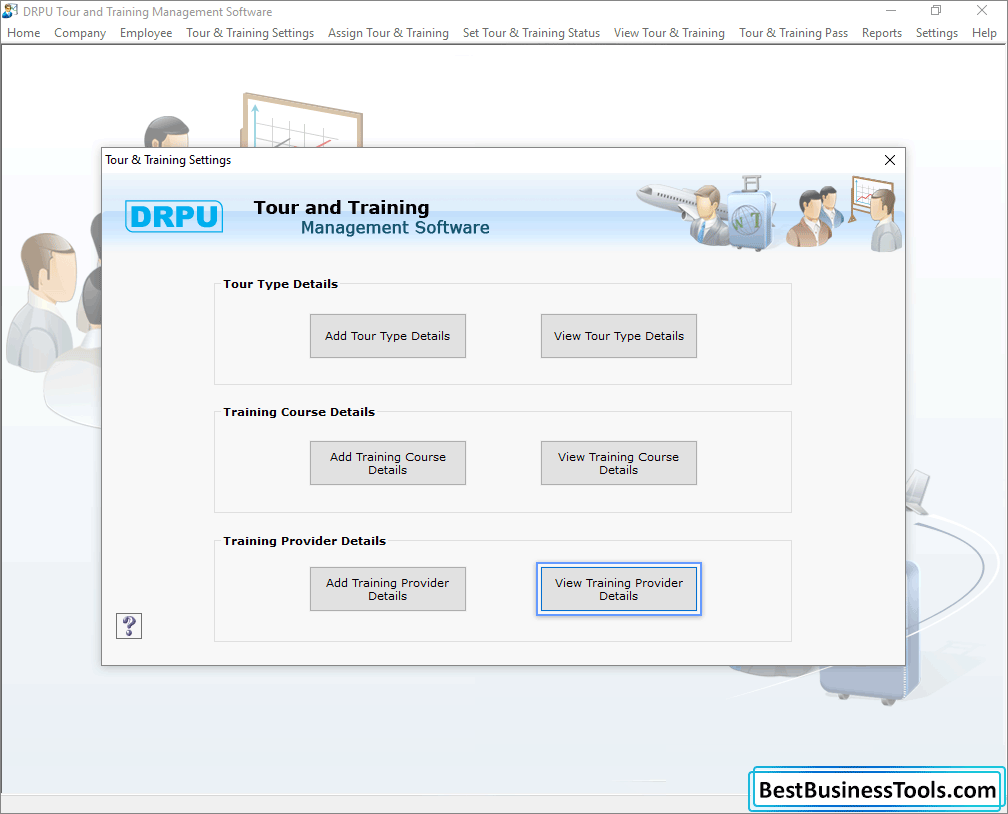Click the DRPU app icon in title bar
This screenshot has height=814, width=1008.
click(x=10, y=11)
